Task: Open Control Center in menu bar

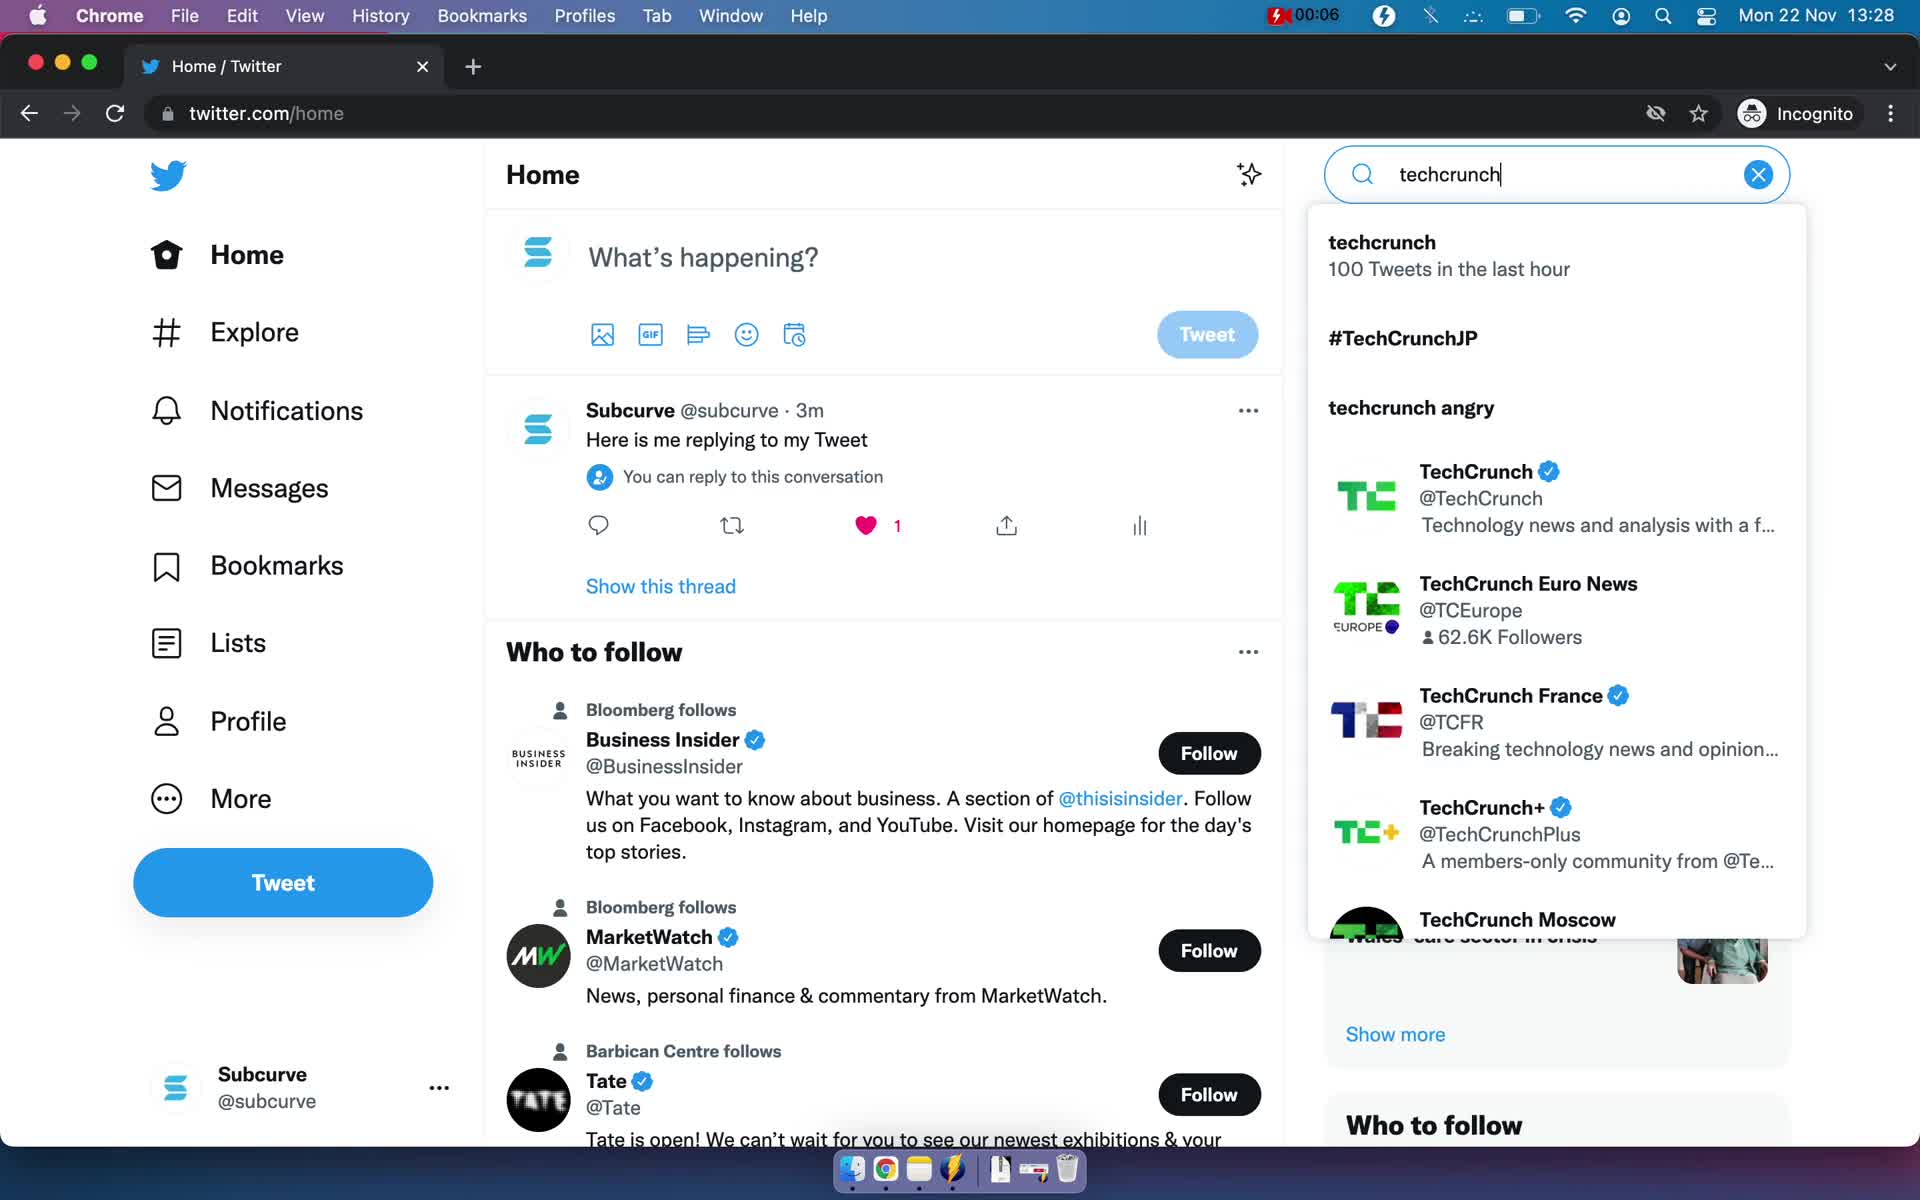Action: 1706,16
